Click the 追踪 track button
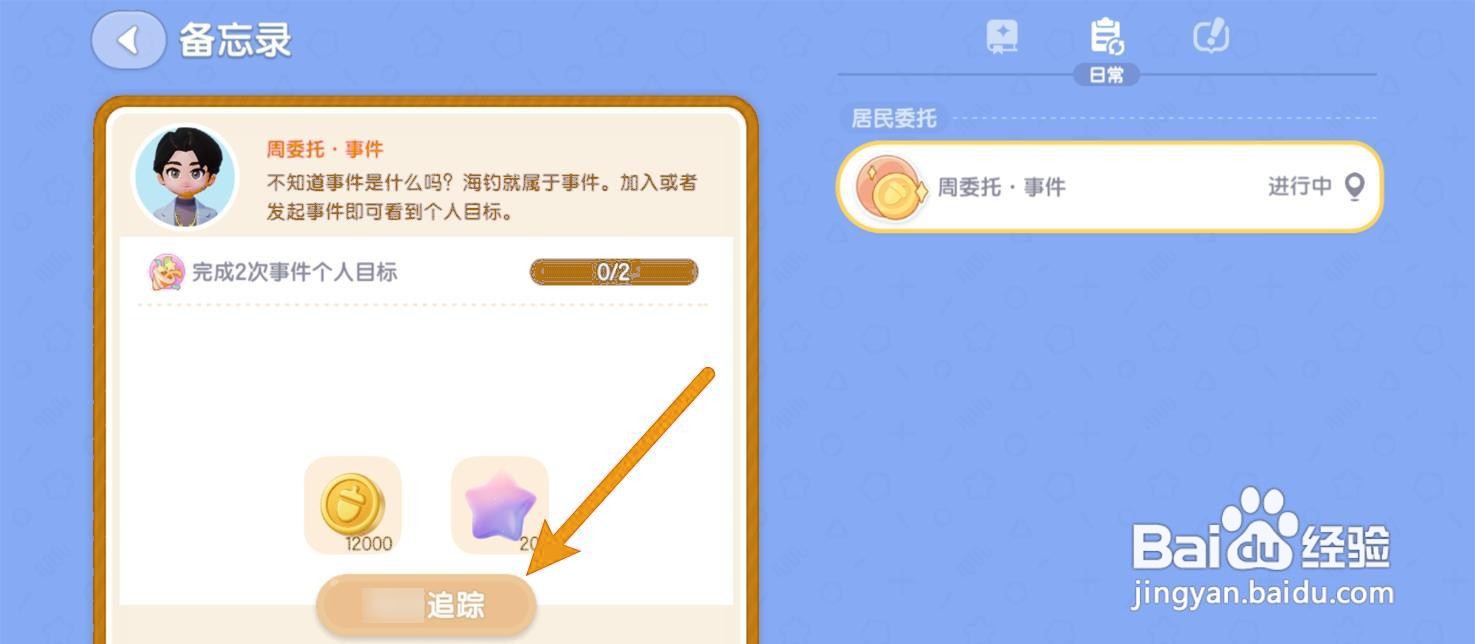This screenshot has width=1475, height=644. point(427,605)
